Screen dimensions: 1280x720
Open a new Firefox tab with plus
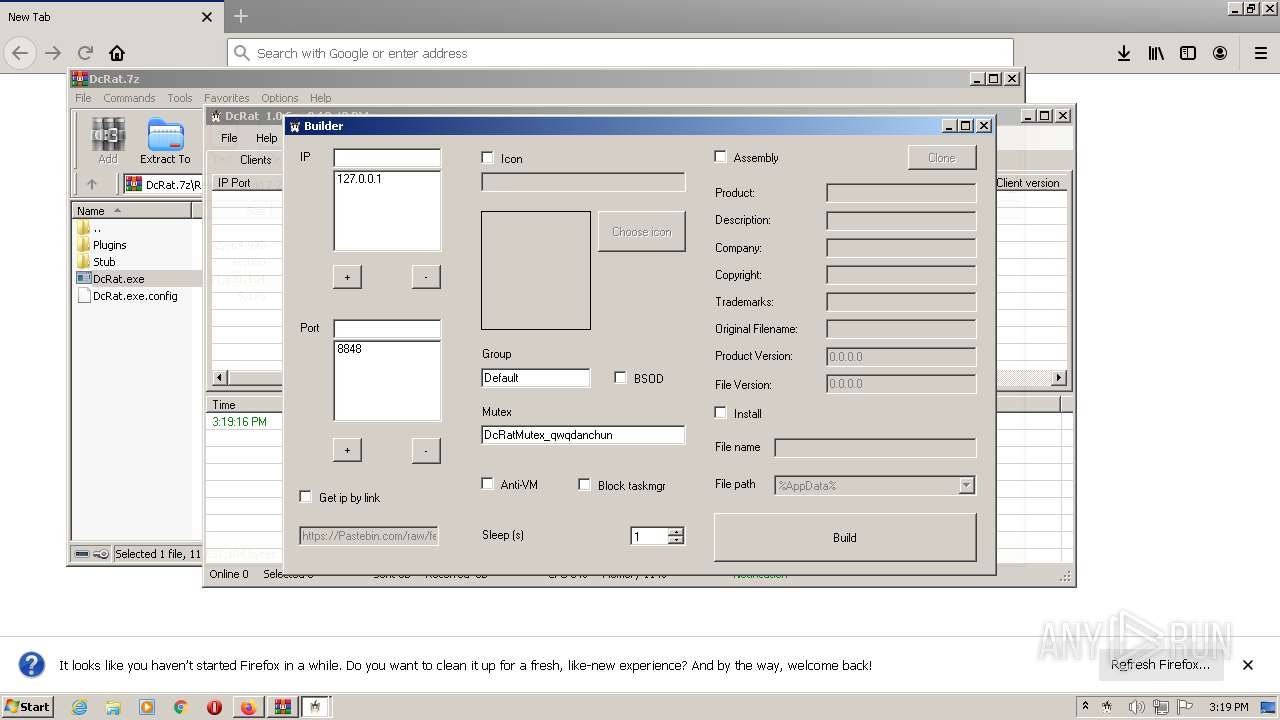click(241, 16)
